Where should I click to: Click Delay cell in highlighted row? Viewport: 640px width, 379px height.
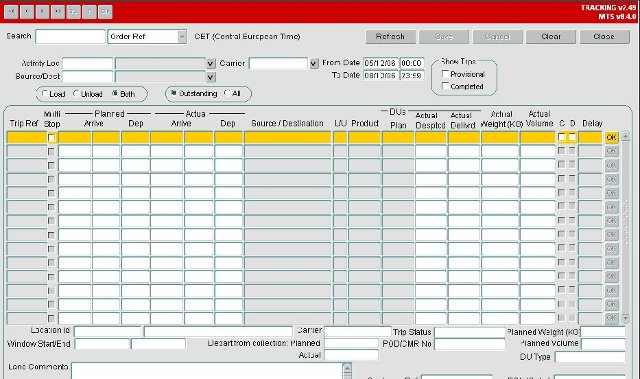coord(590,137)
